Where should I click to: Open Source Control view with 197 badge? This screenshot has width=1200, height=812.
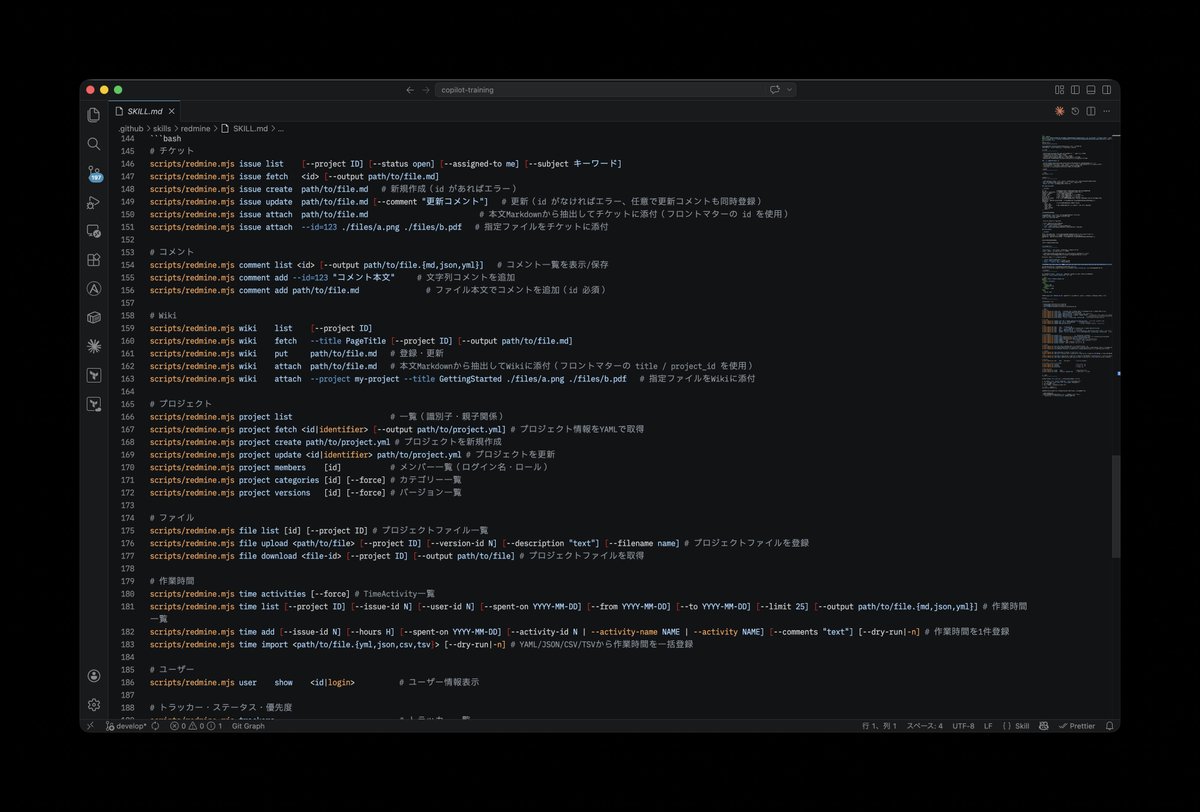tap(94, 174)
